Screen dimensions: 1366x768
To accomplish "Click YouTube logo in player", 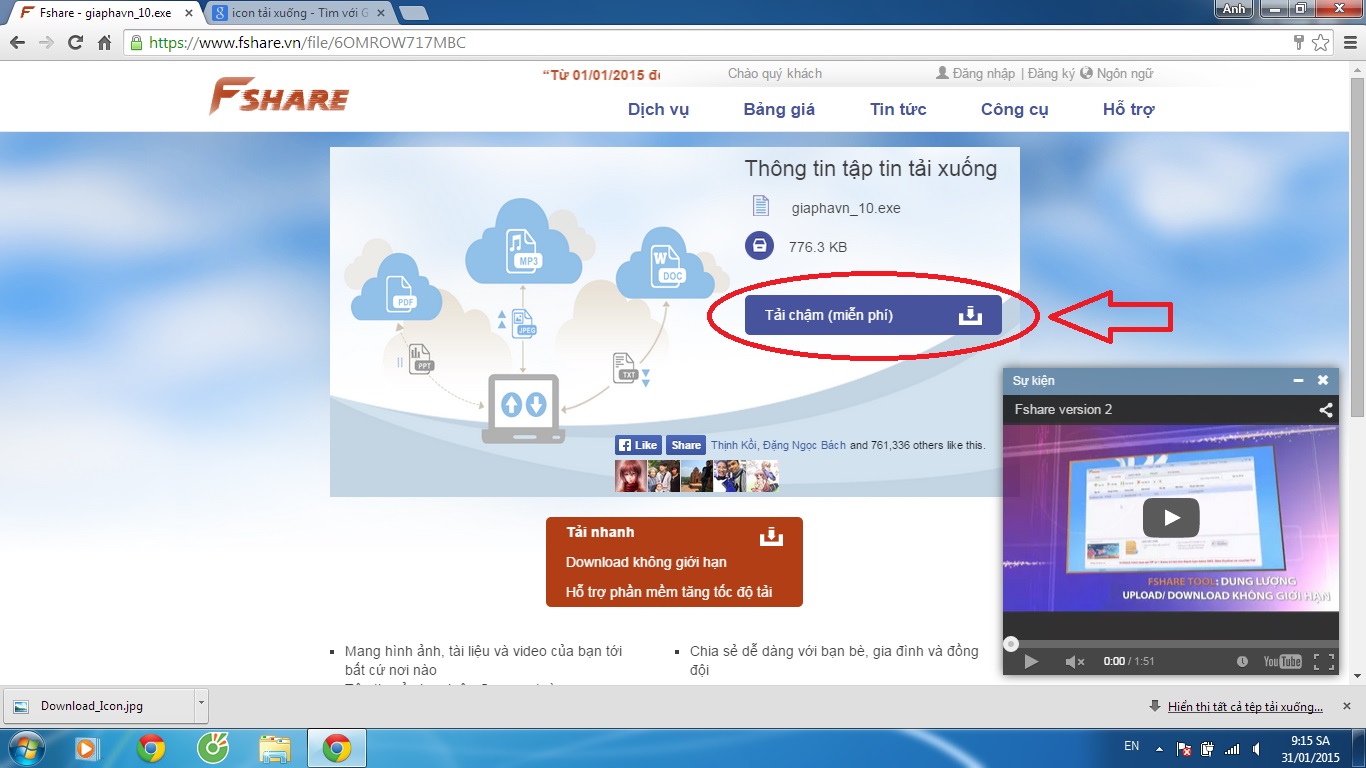I will click(1282, 661).
